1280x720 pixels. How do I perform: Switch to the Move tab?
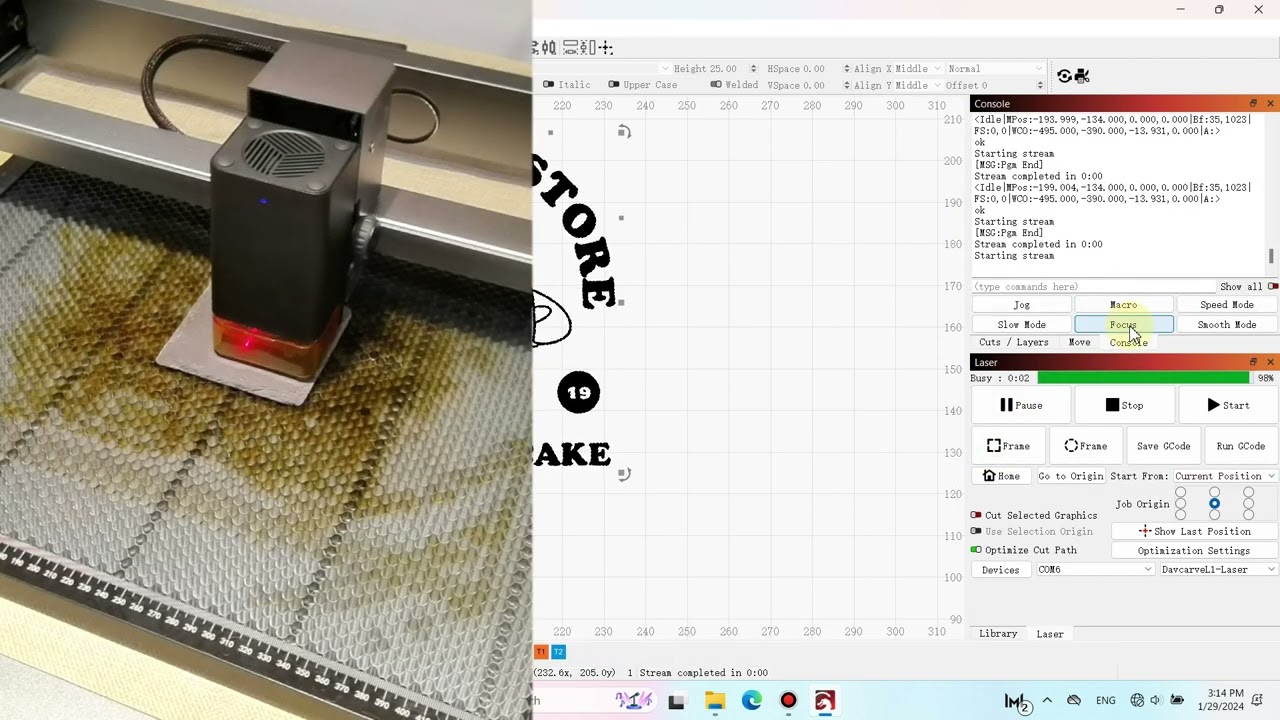point(1079,342)
